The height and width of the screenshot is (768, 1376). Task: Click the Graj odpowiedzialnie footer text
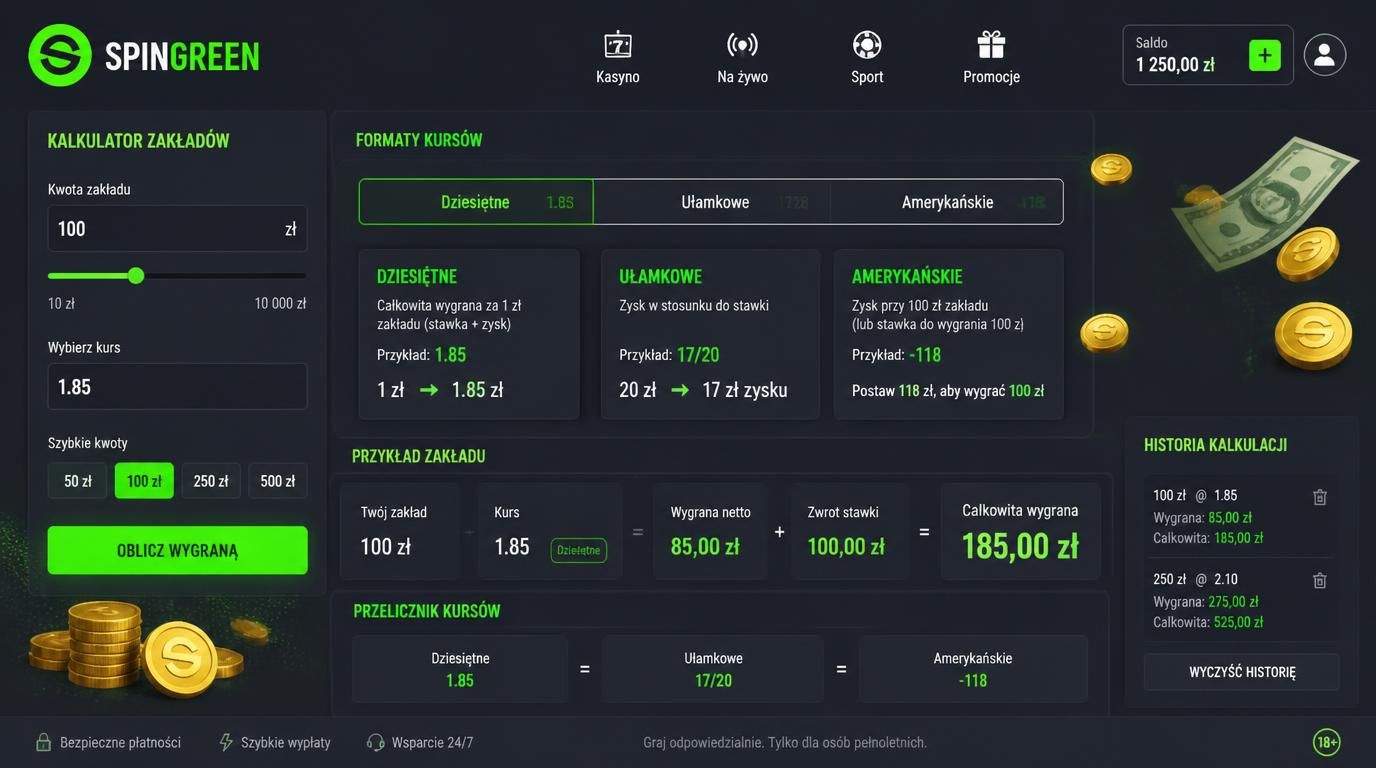pos(785,742)
